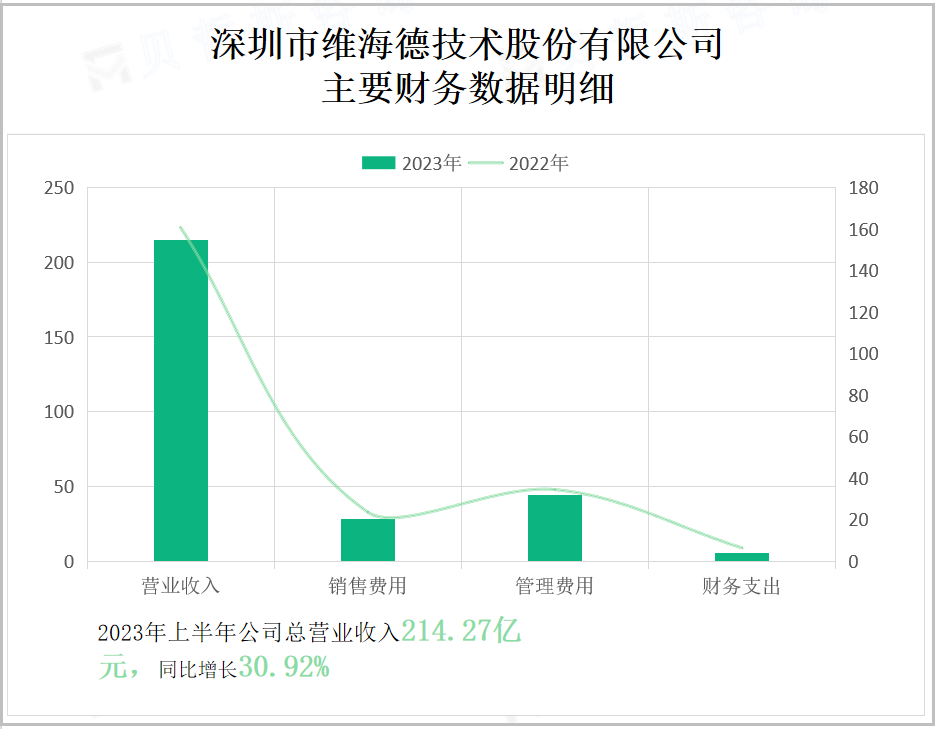The height and width of the screenshot is (729, 939).
Task: Click the 管理费用 axis category label
Action: tap(555, 586)
